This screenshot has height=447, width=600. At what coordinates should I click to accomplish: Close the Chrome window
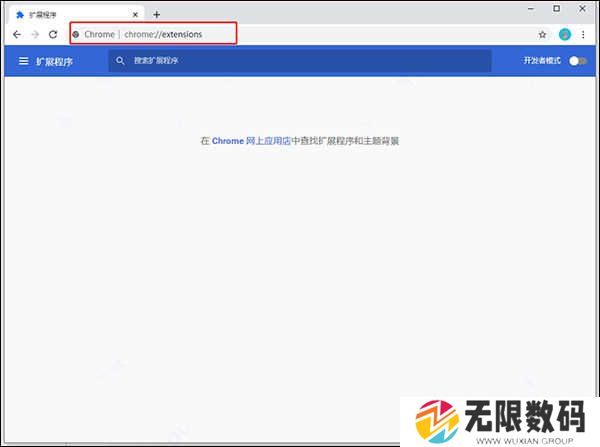coord(582,8)
